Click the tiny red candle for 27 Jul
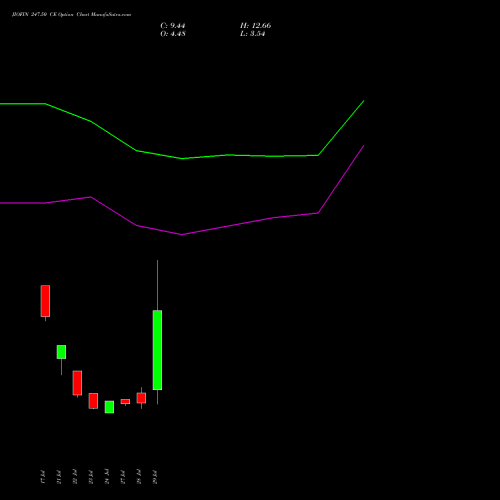The image size is (500, 500). 125,401
